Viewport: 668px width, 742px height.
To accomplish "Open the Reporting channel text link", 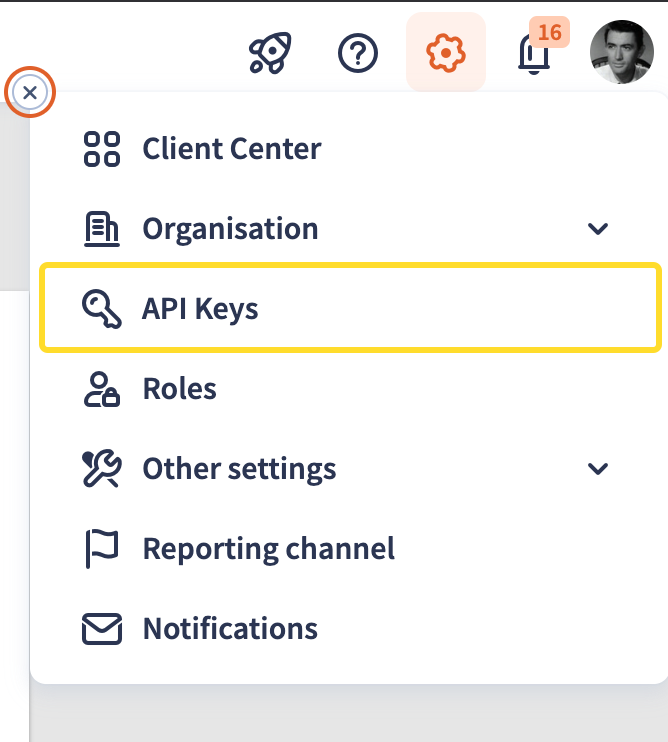I will pyautogui.click(x=269, y=549).
